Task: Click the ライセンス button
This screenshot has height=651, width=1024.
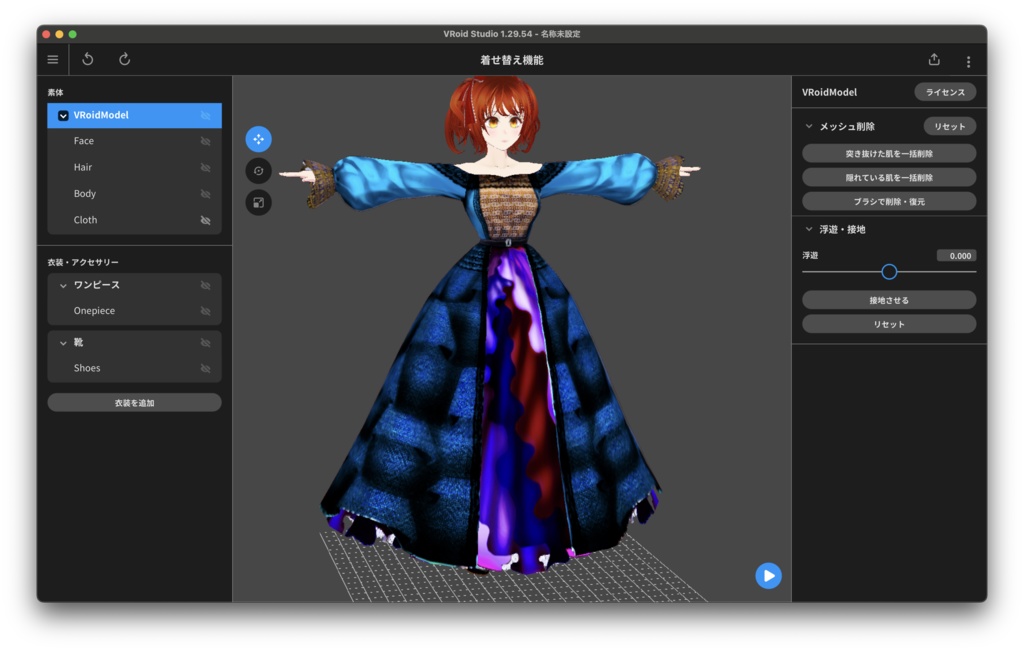Action: pos(945,92)
